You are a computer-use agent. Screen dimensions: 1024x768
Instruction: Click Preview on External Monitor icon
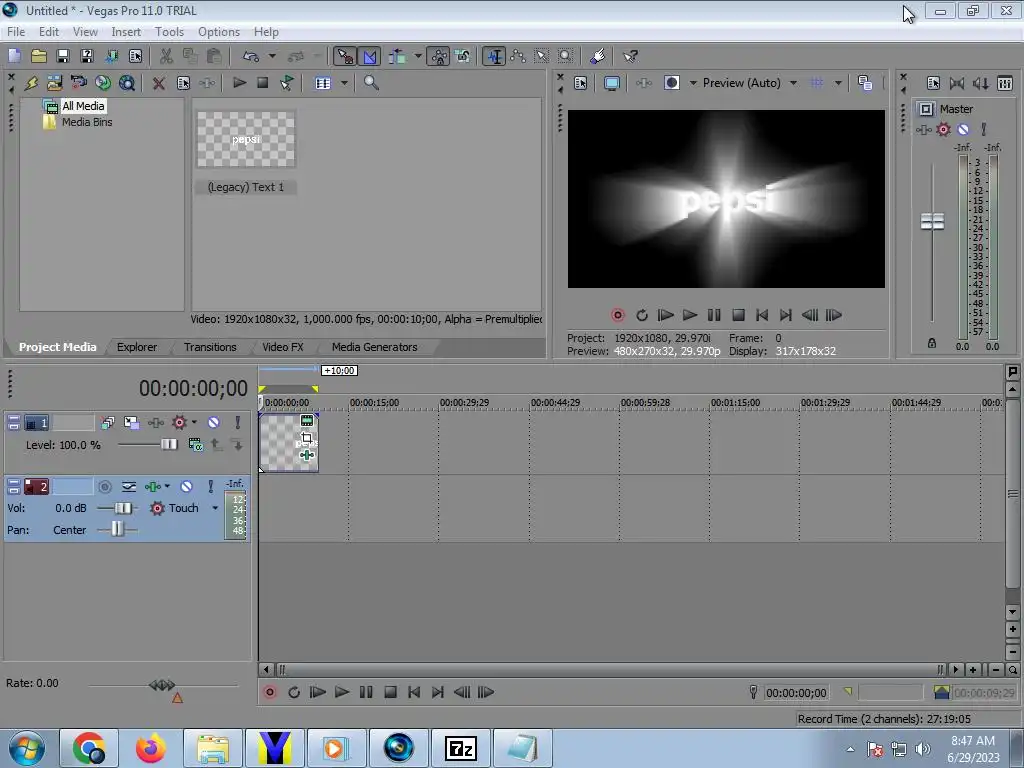612,83
